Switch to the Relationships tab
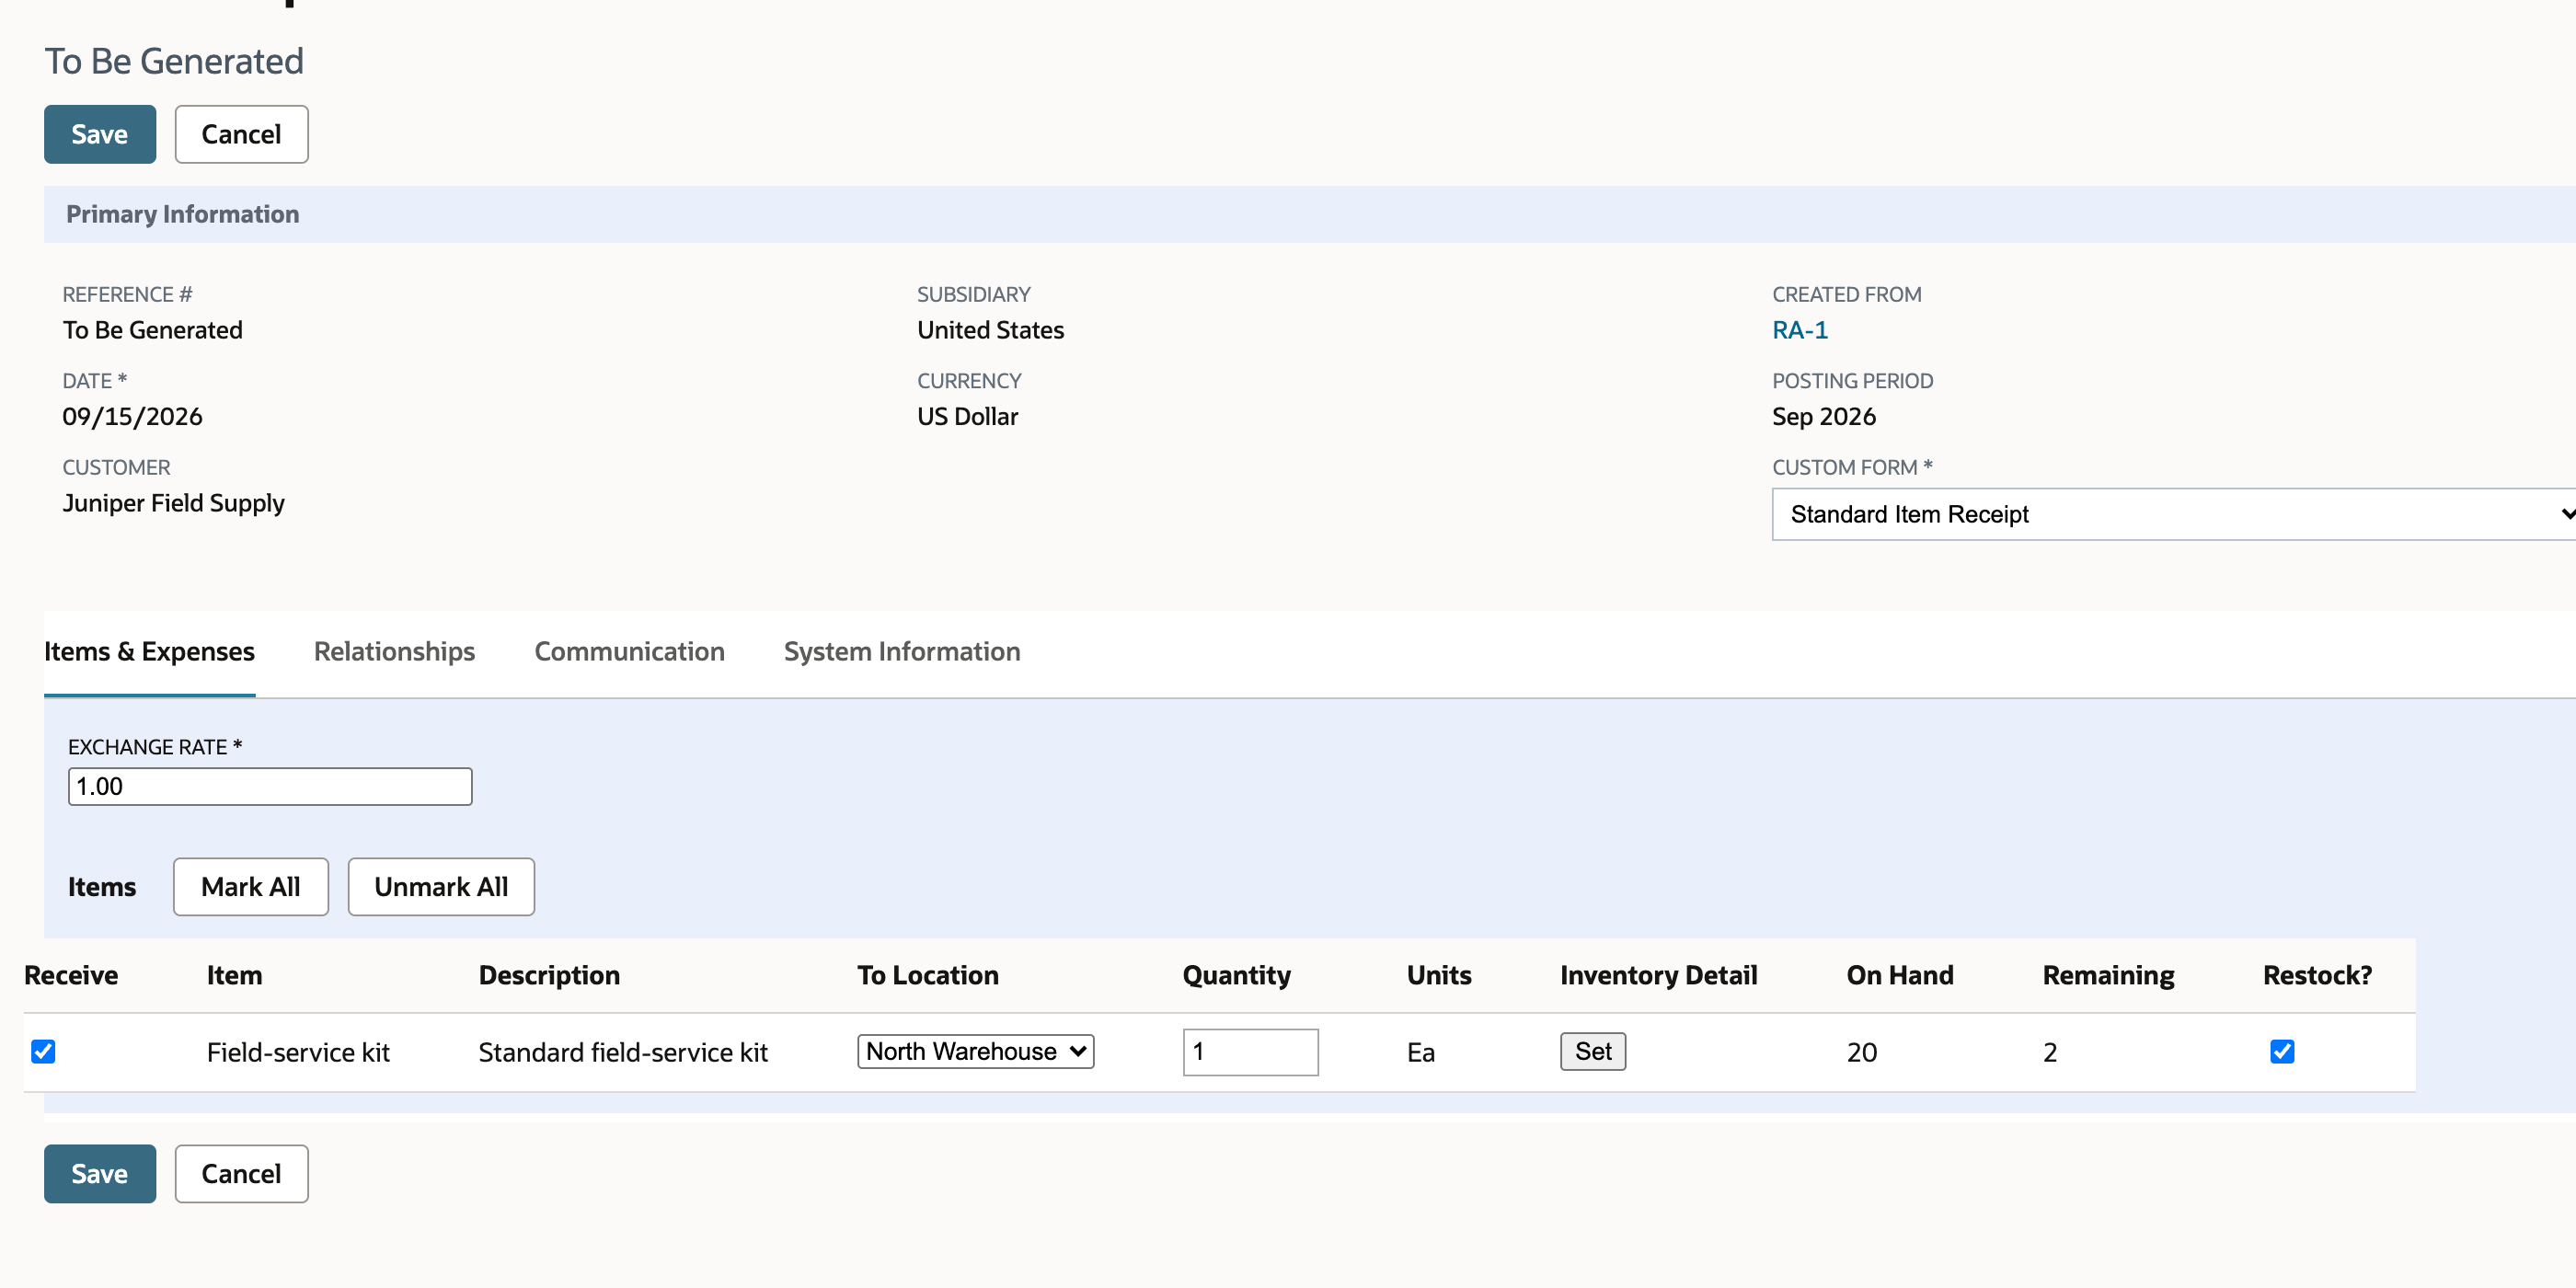This screenshot has height=1288, width=2576. click(x=394, y=651)
